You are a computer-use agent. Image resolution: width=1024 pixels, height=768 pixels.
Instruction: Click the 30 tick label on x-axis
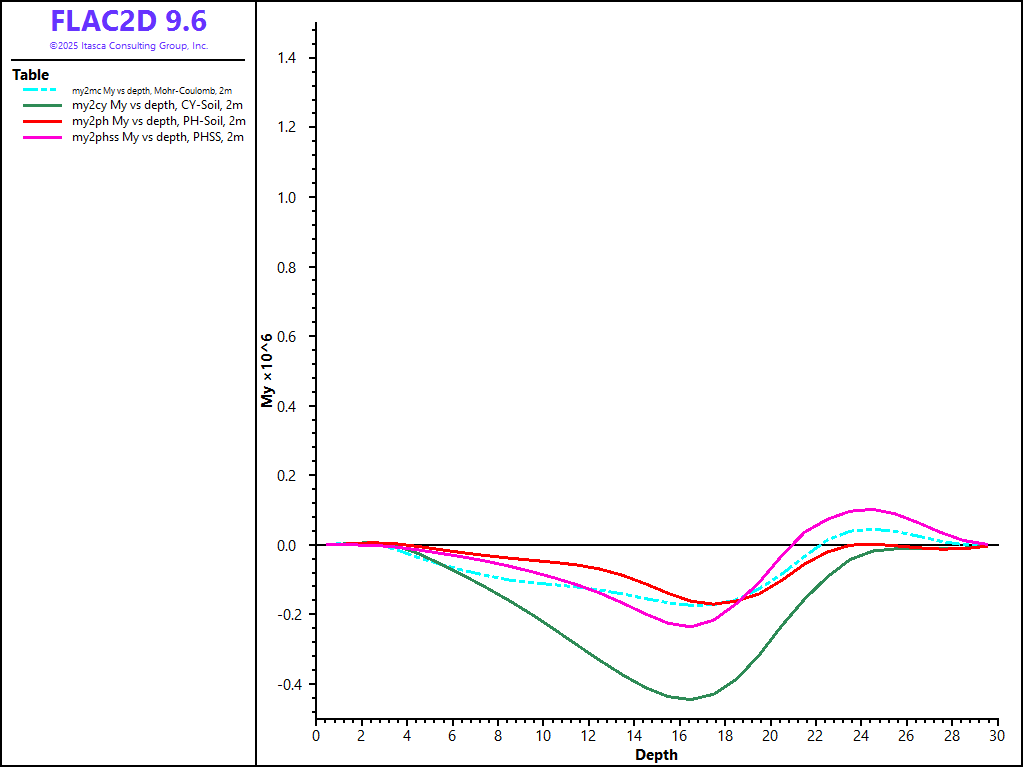coord(996,736)
